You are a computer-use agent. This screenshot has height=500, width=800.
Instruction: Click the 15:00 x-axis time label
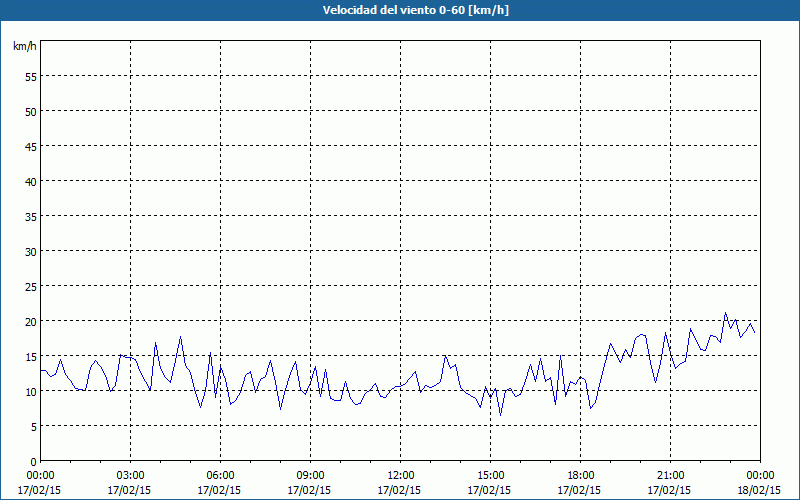491,475
